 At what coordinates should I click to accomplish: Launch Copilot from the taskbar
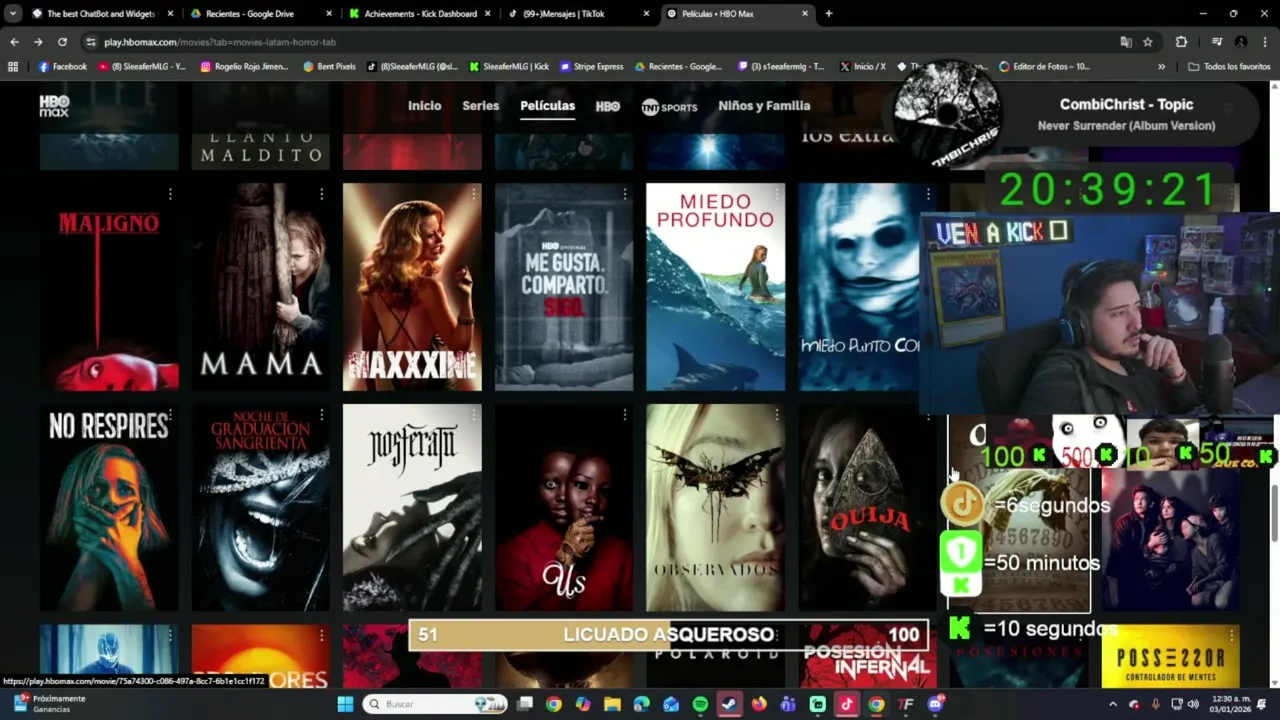[x=583, y=704]
